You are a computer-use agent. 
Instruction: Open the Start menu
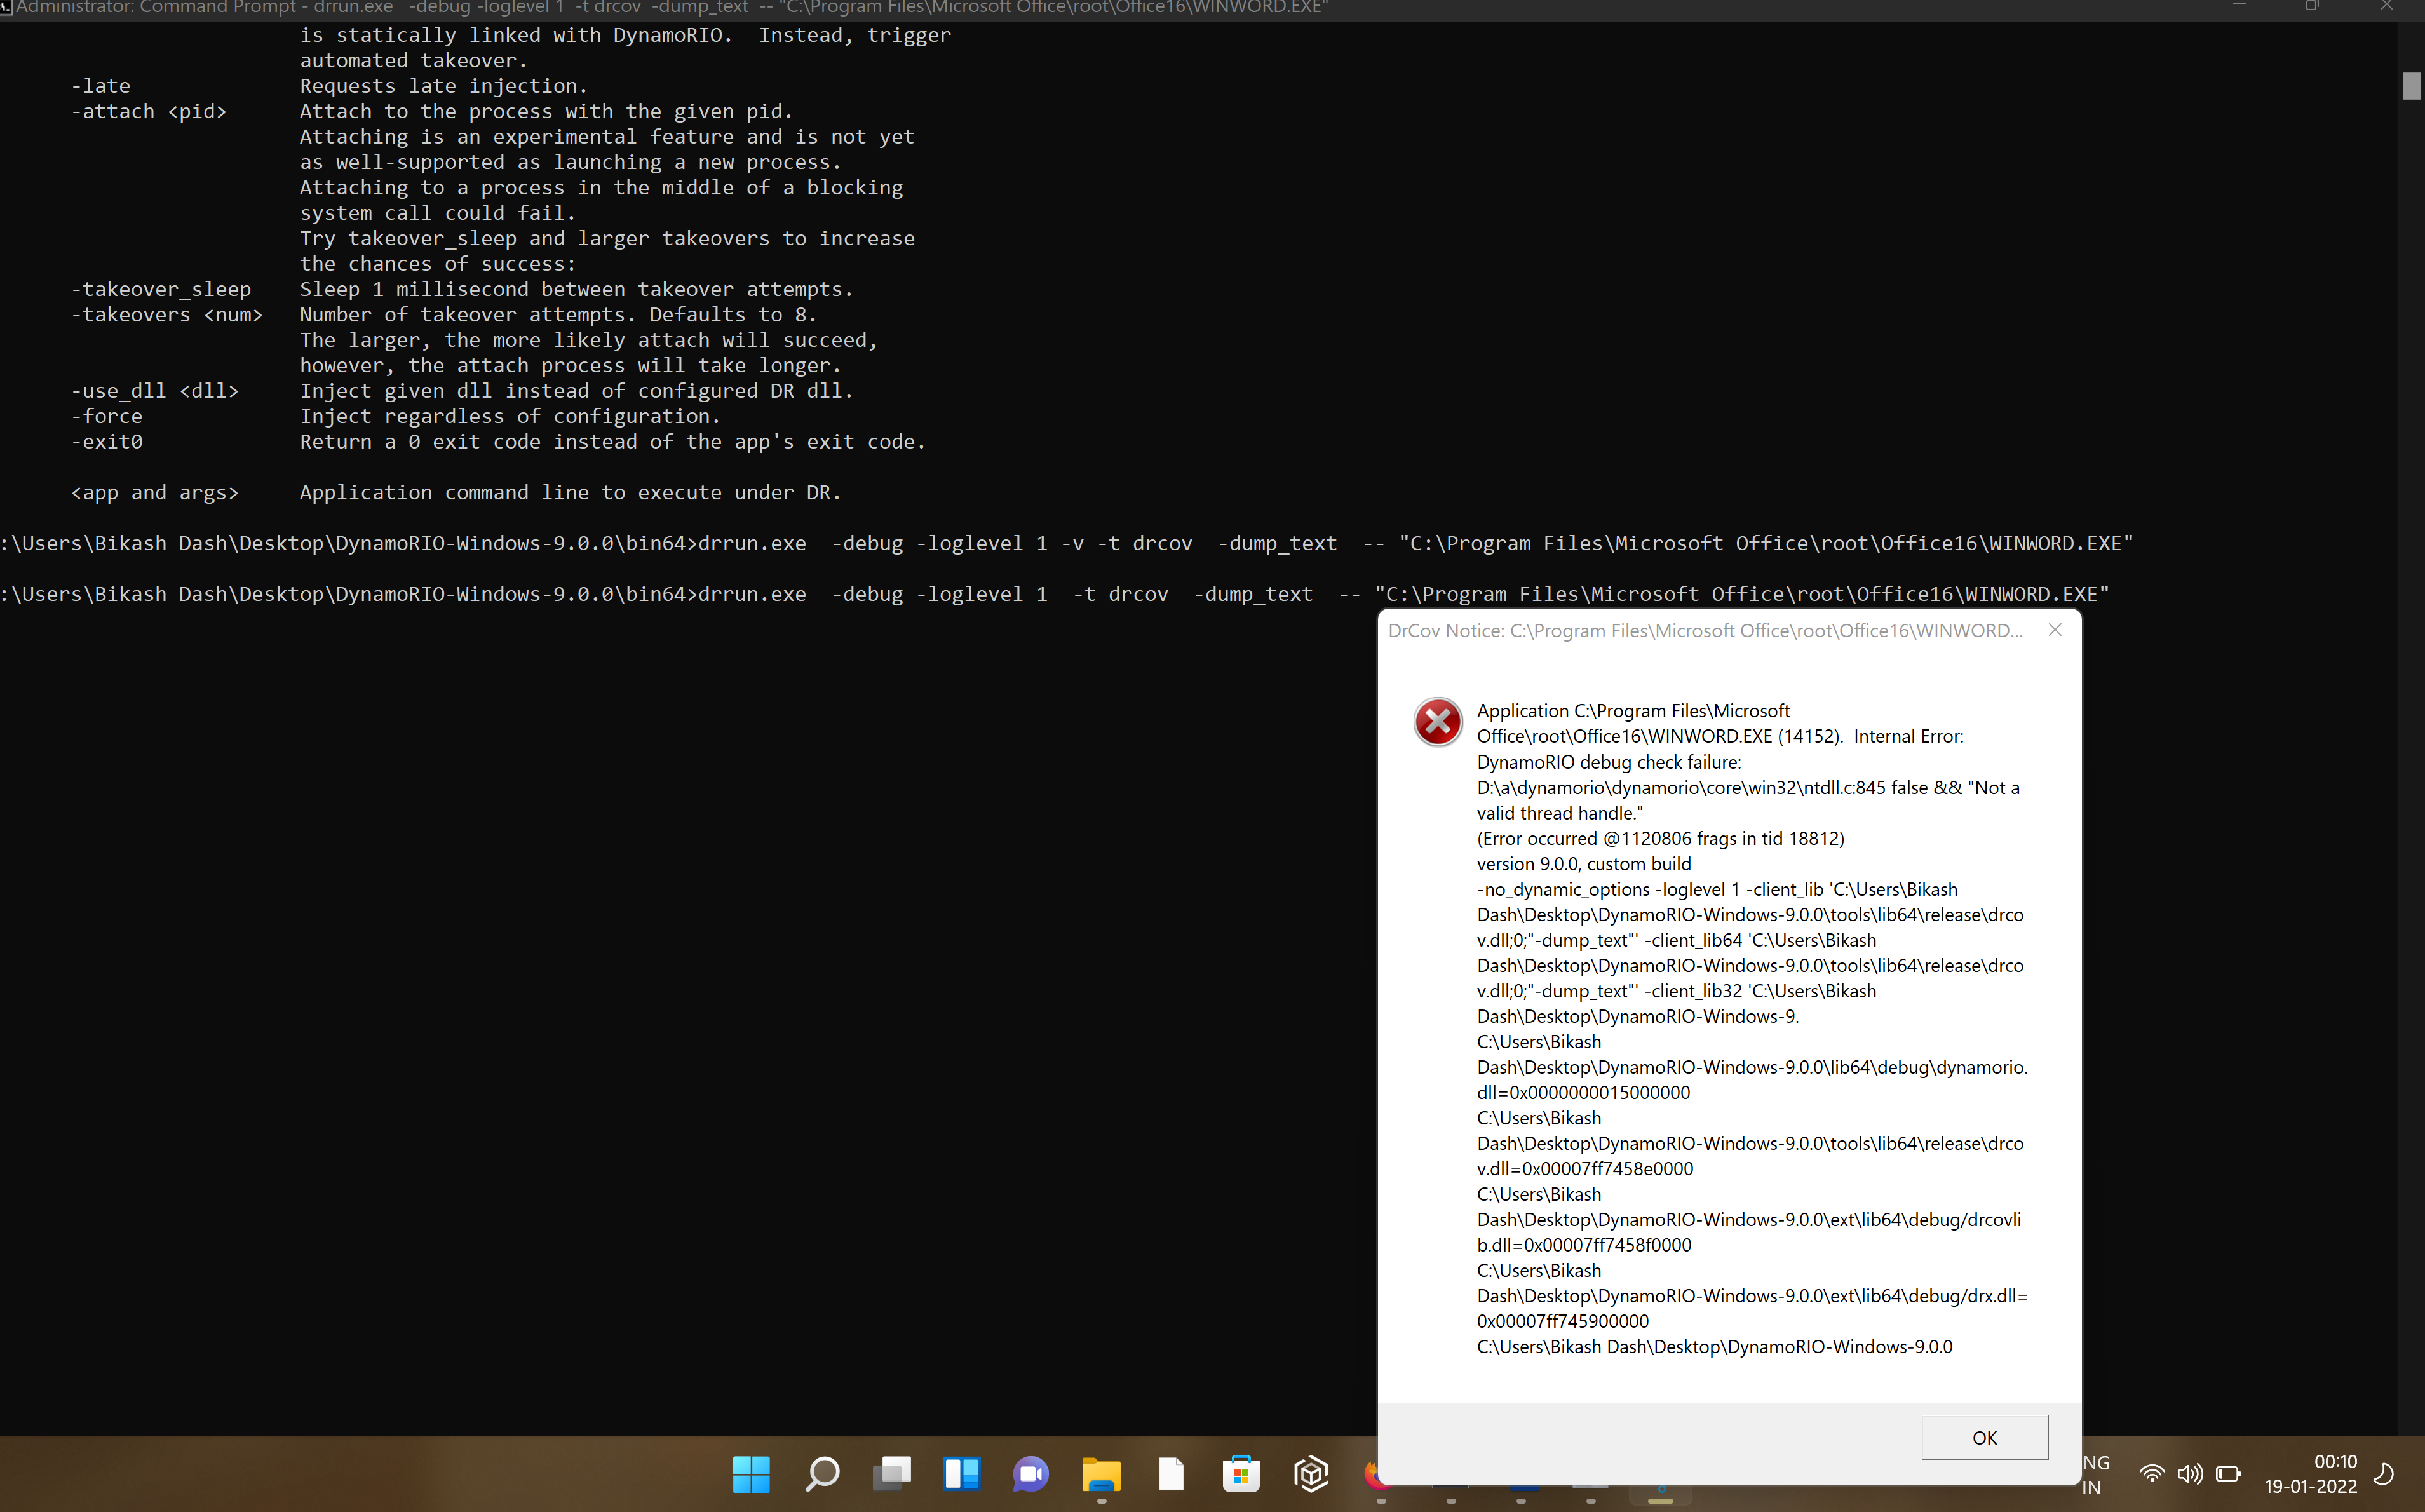751,1474
